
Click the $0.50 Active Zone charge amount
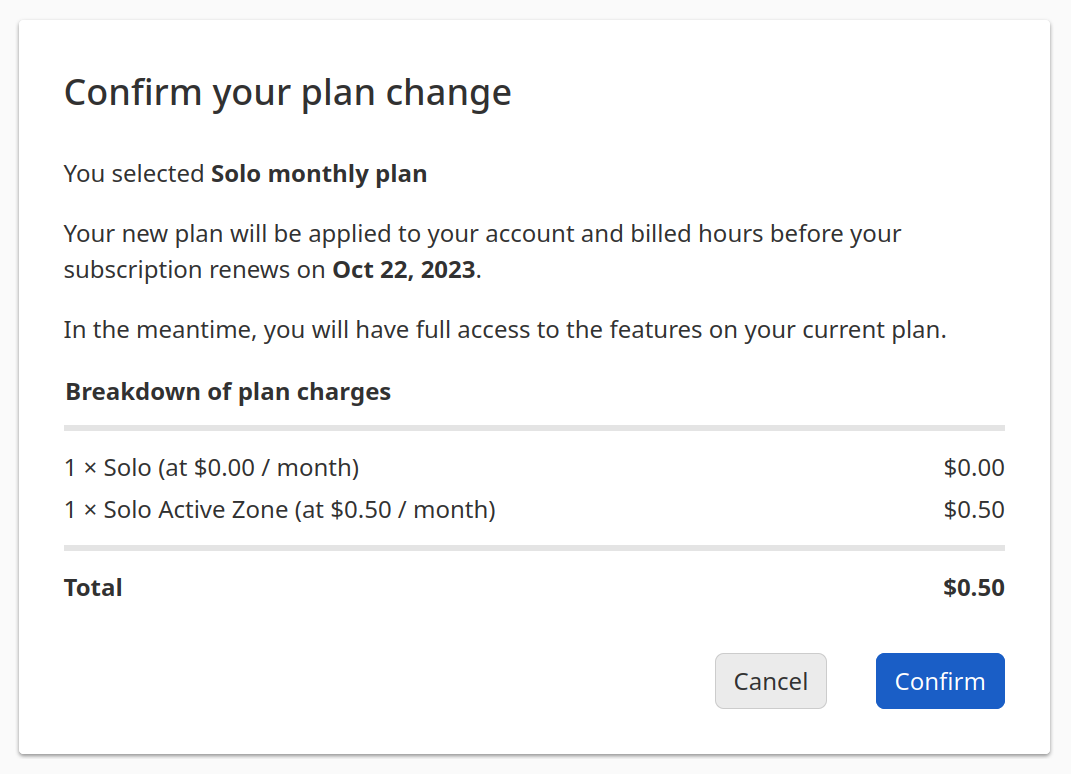[973, 510]
